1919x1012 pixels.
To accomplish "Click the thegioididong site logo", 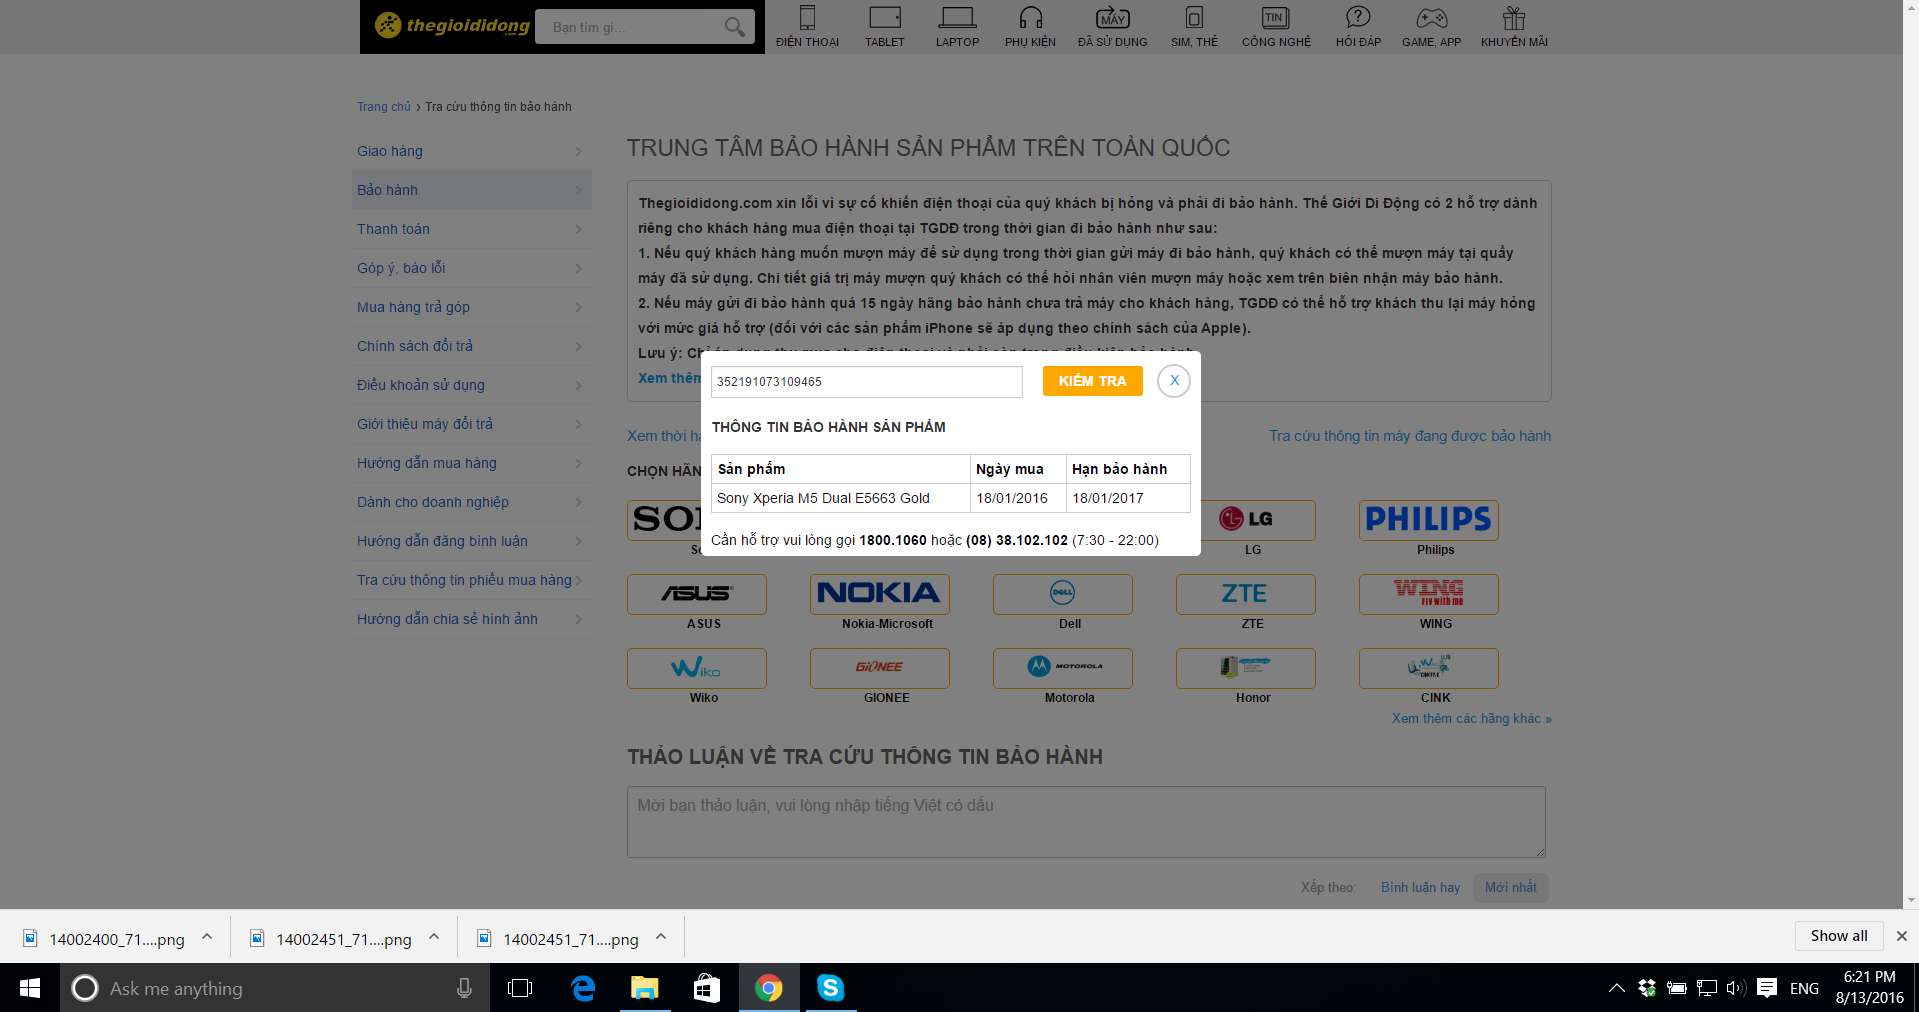I will [x=452, y=25].
